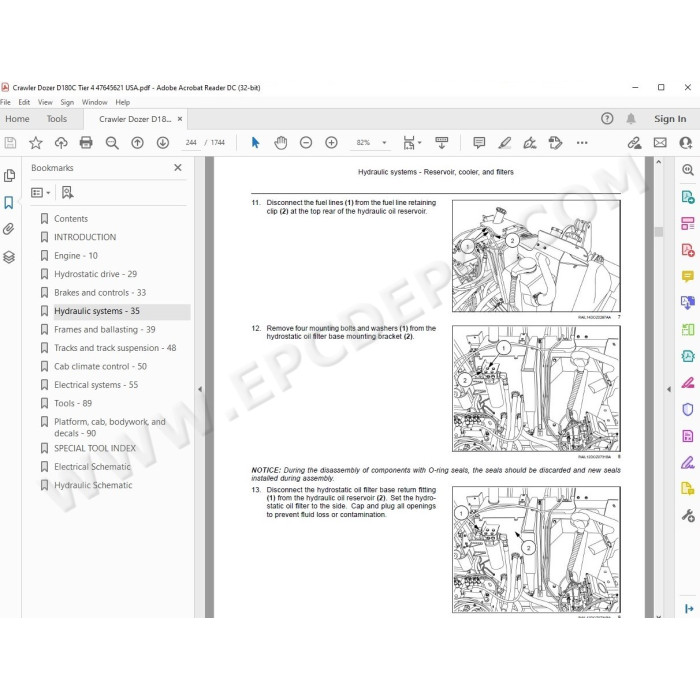The width and height of the screenshot is (700, 700).
Task: Go to previous page arrow
Action: click(x=137, y=143)
